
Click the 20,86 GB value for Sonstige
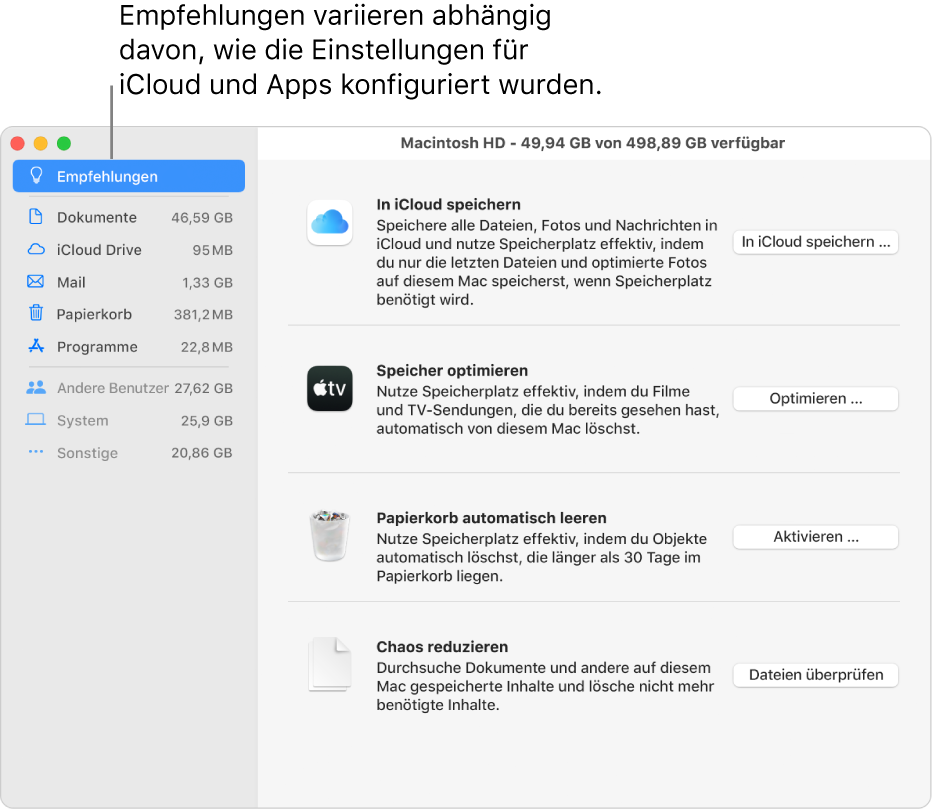pos(201,453)
